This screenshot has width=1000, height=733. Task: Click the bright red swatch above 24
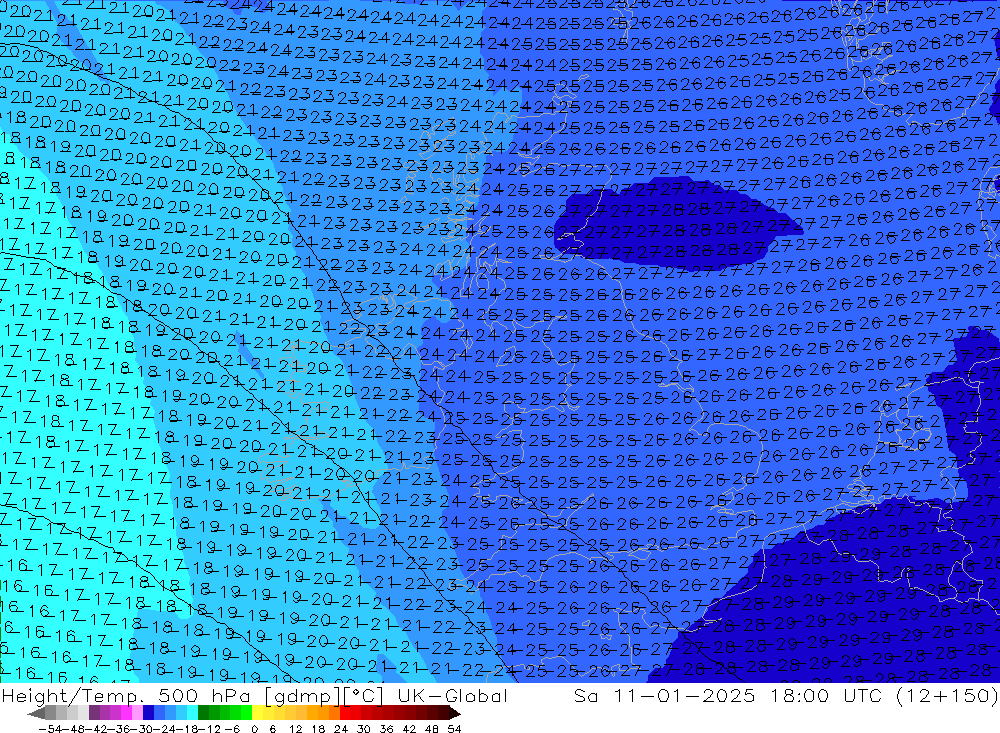tap(345, 713)
